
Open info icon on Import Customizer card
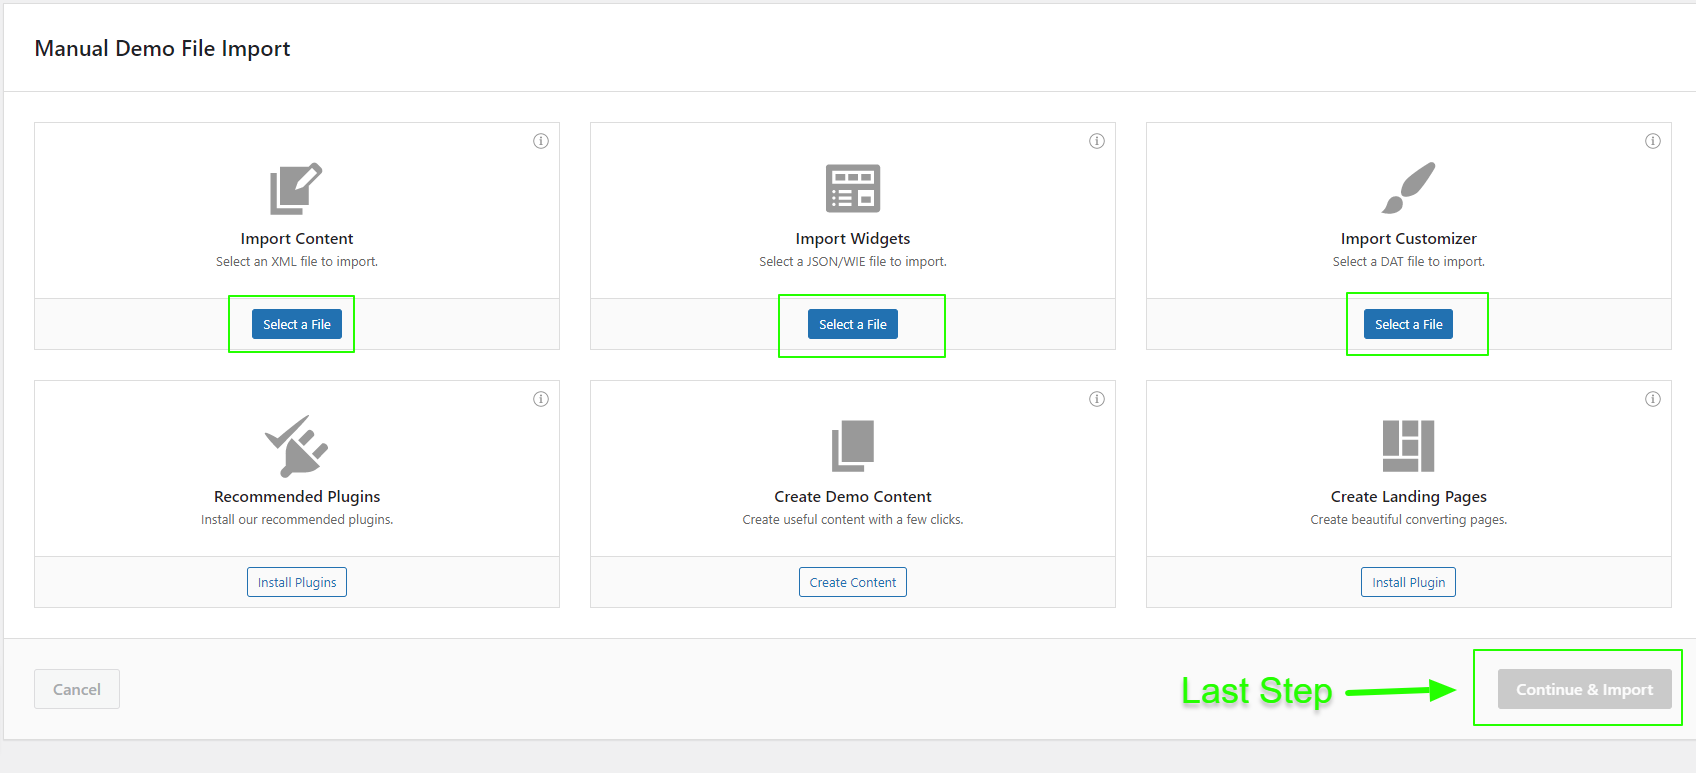coord(1653,141)
